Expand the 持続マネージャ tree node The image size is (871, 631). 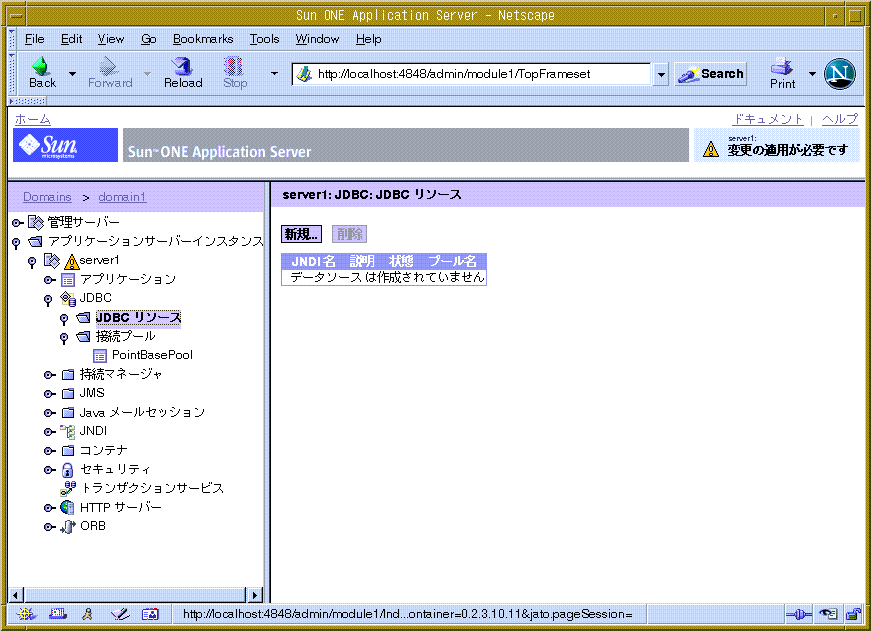point(49,375)
